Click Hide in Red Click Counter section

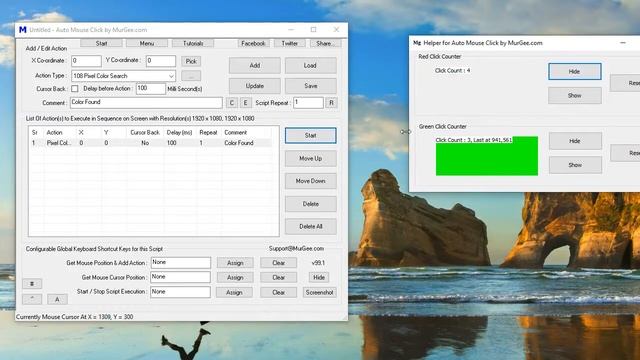575,71
